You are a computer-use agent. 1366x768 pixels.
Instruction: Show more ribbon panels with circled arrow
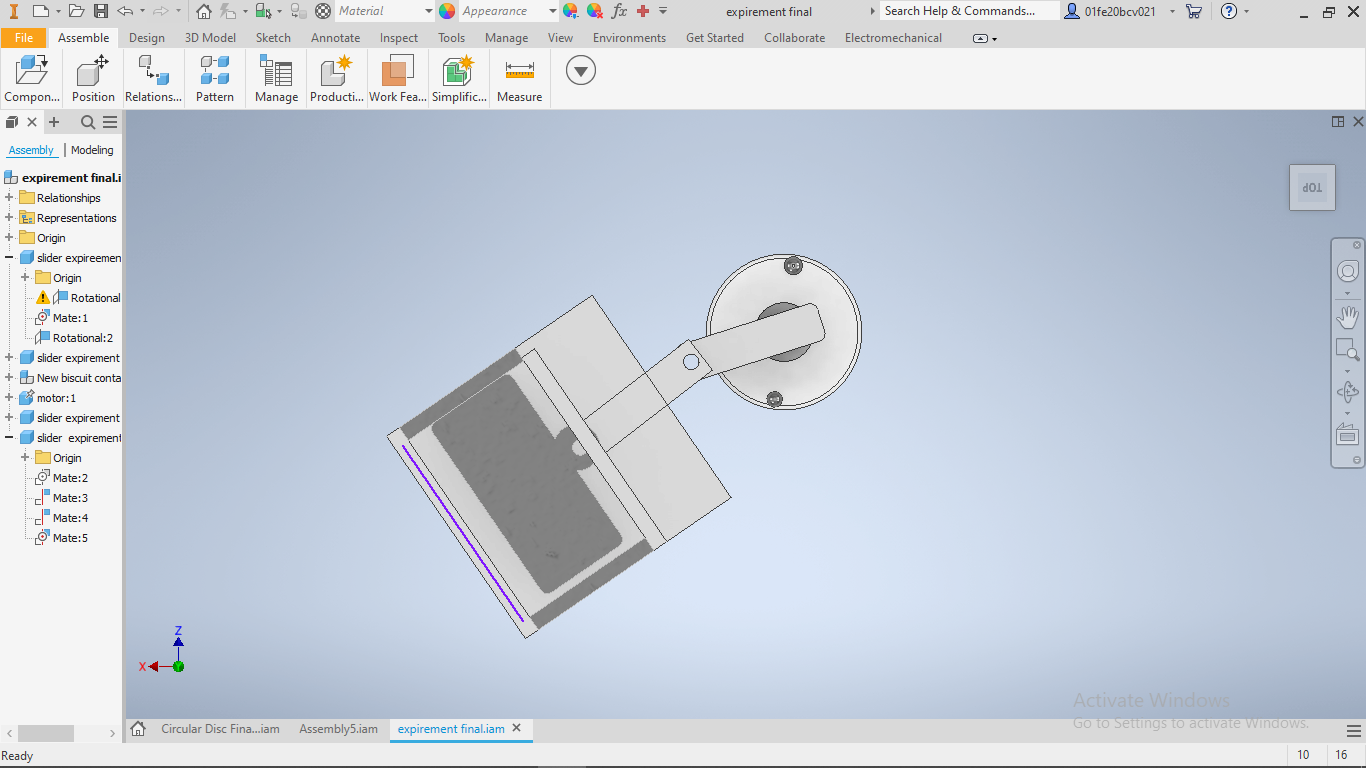(x=581, y=70)
